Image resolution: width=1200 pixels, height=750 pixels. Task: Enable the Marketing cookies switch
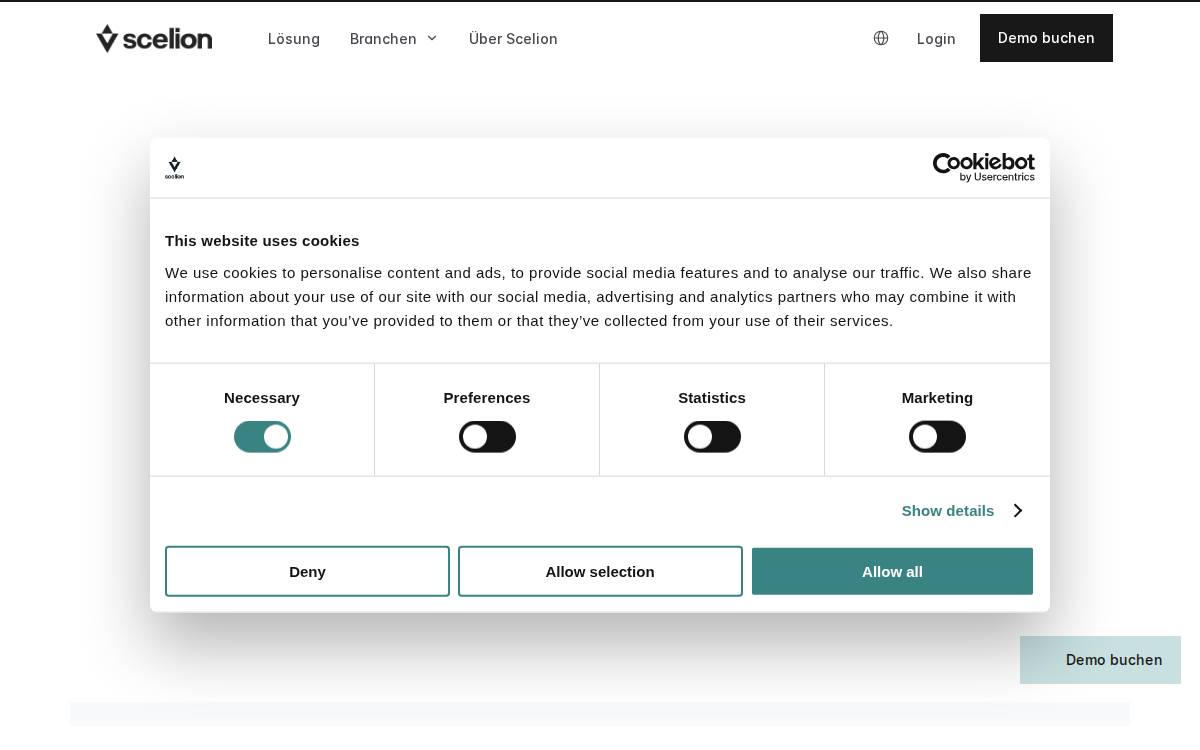(x=937, y=437)
